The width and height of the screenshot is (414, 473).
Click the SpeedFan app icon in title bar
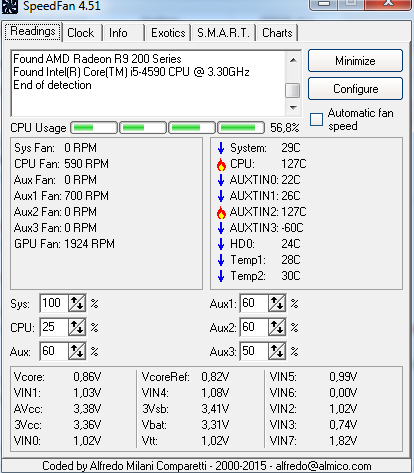coord(10,6)
